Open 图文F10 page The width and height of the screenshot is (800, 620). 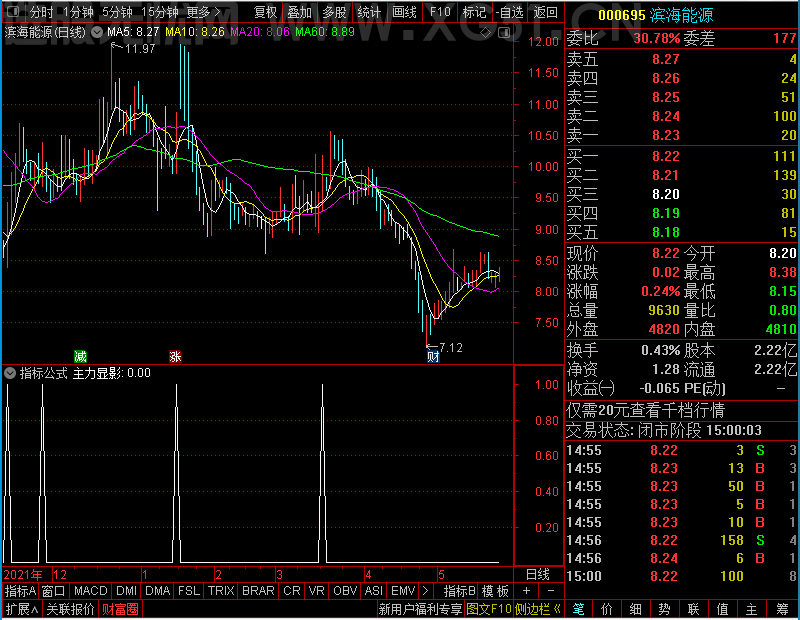click(x=488, y=609)
